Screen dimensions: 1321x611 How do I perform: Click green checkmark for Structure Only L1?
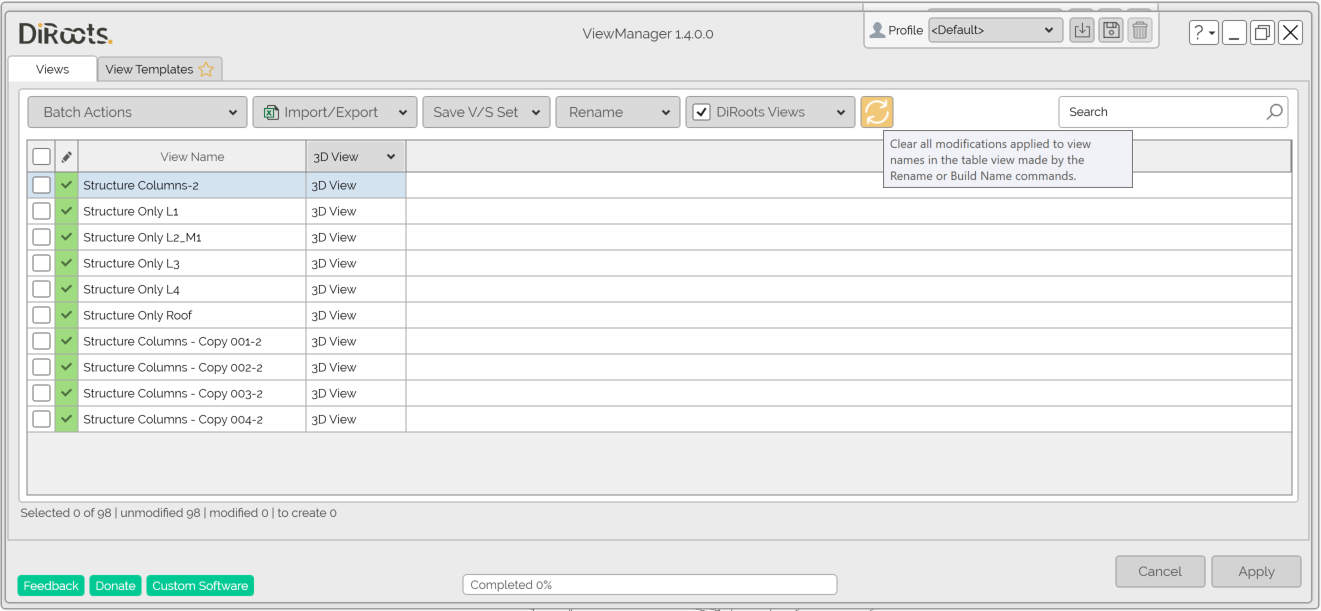pos(67,211)
